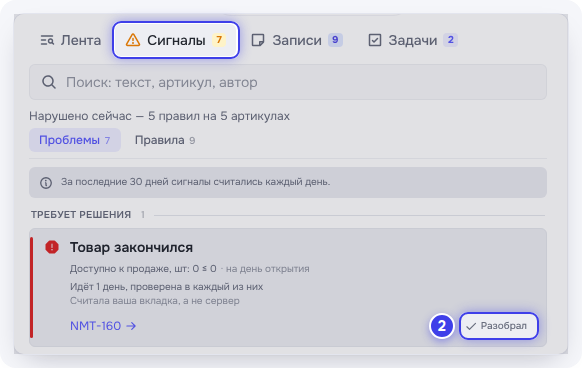This screenshot has height=368, width=582.
Task: Select the Правила 9 sub-tab
Action: [165, 140]
